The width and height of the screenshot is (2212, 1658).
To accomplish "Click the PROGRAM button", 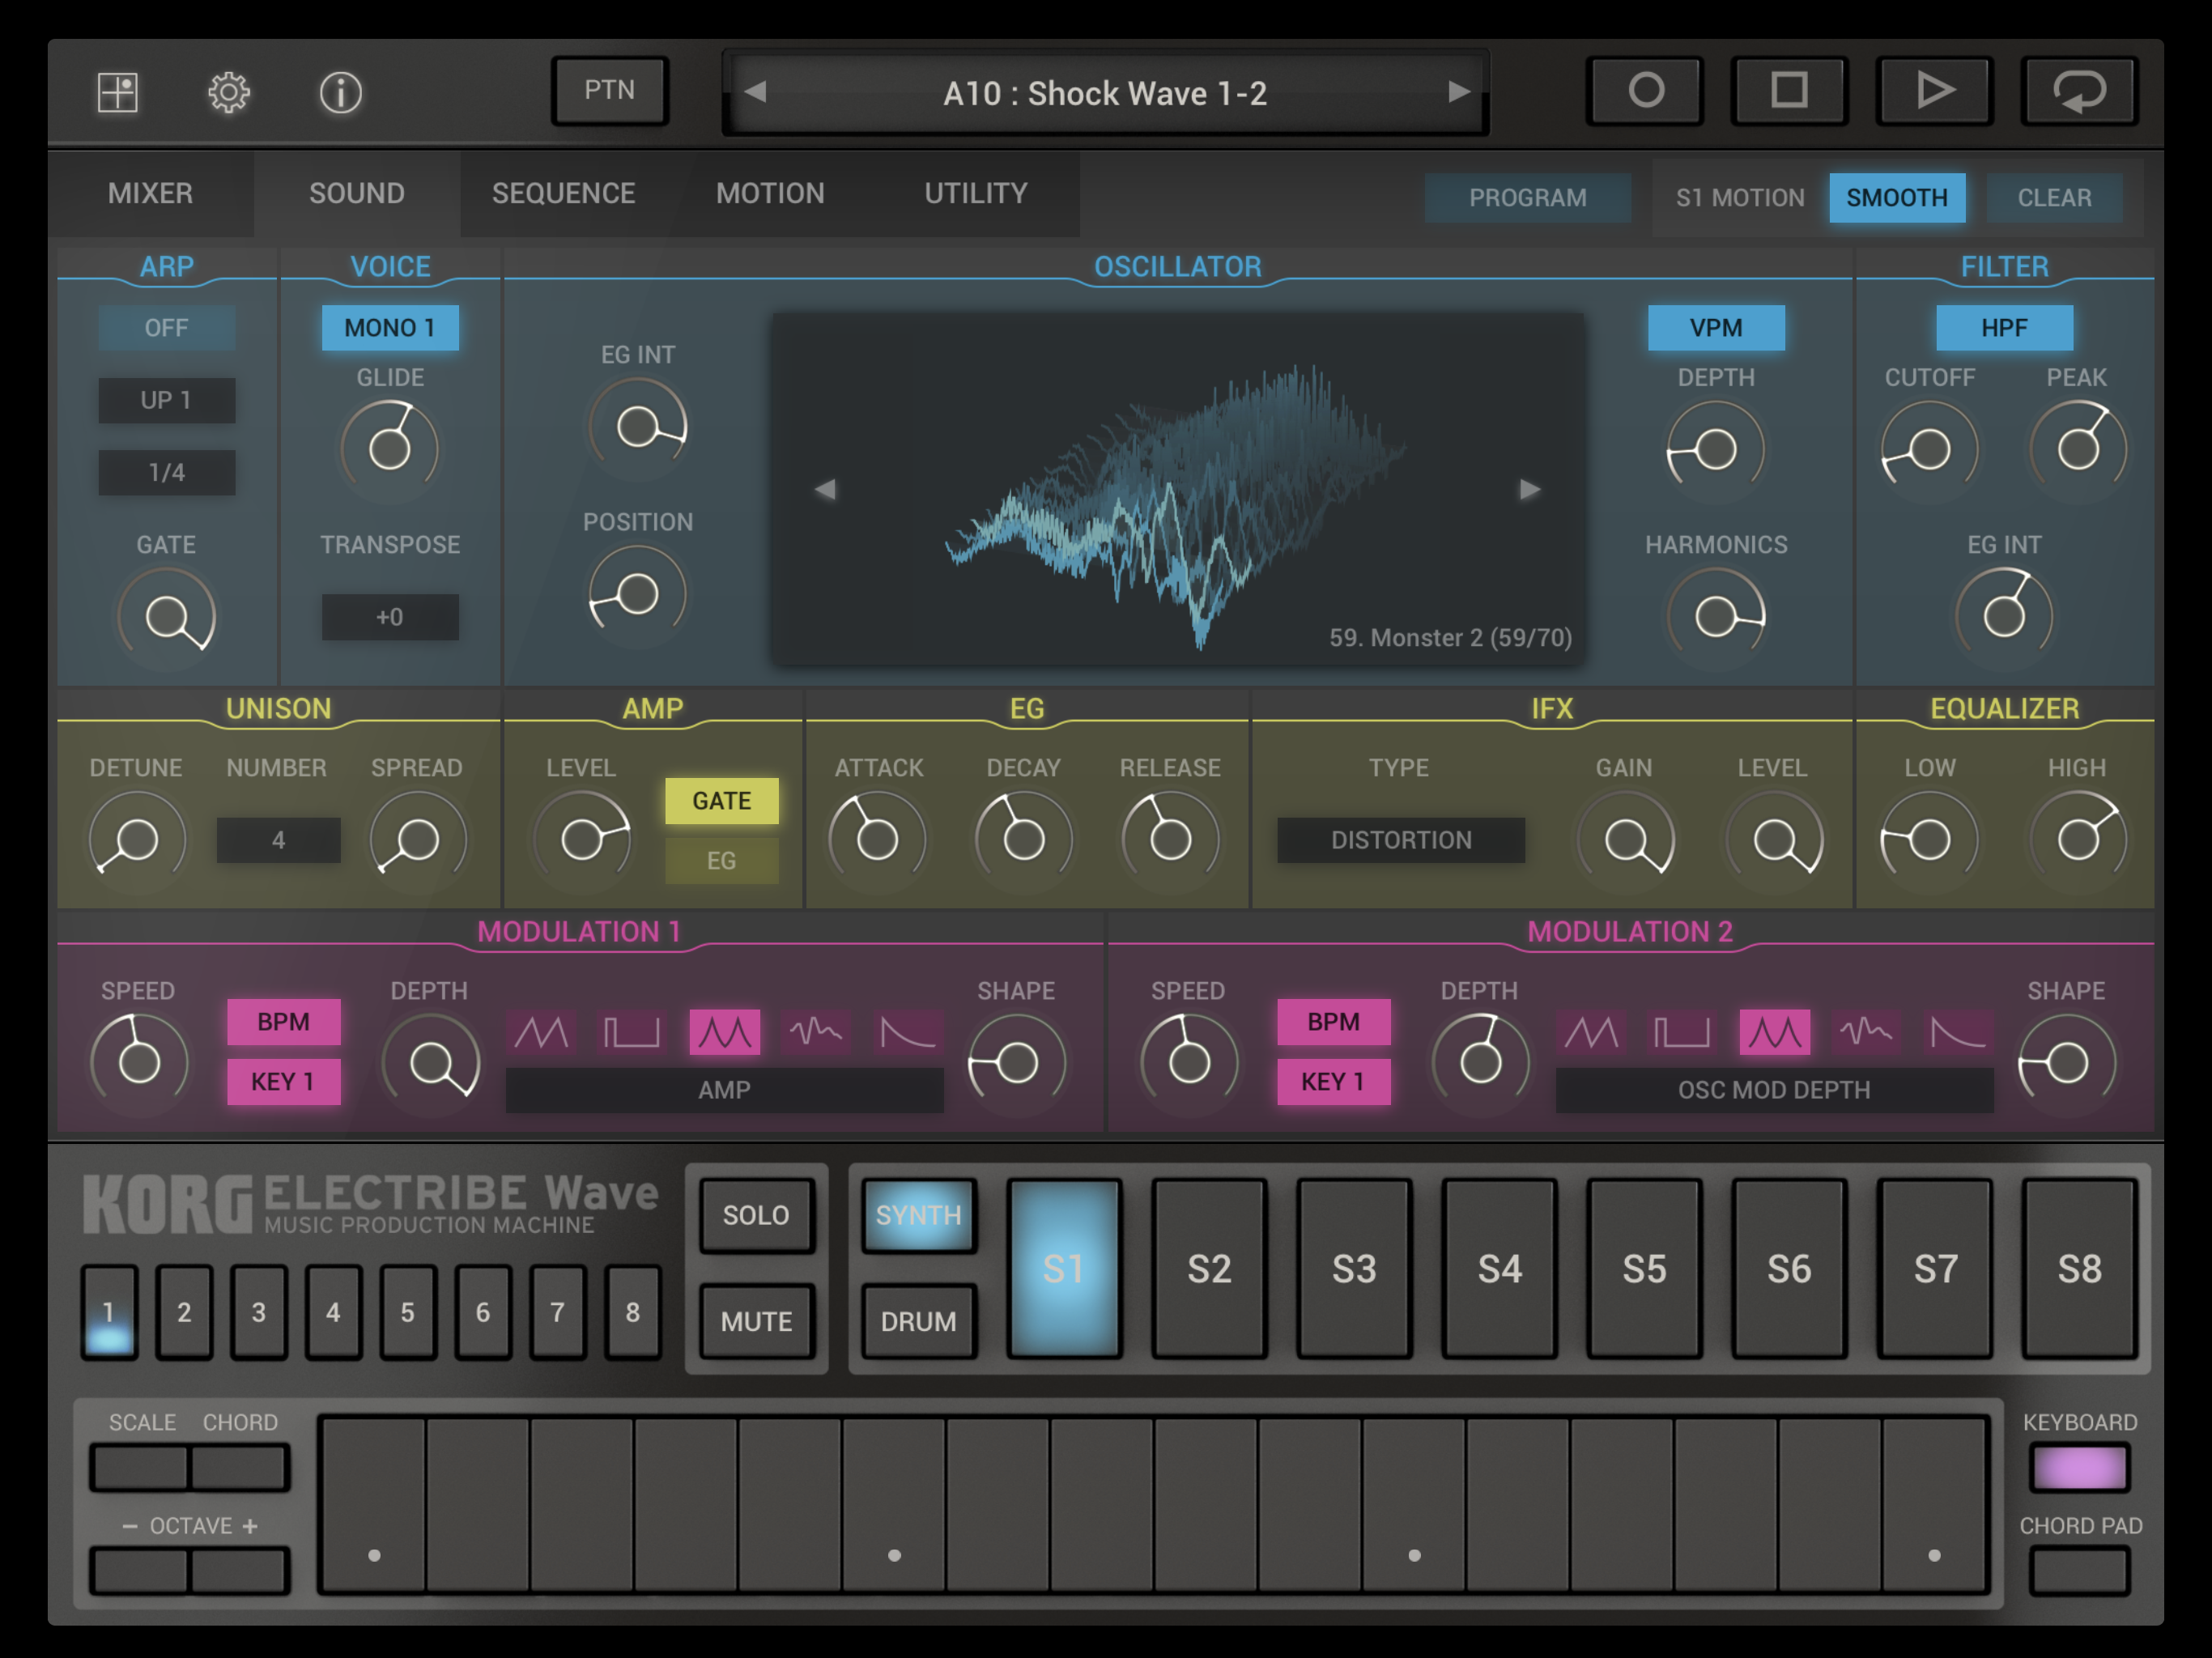I will [x=1527, y=197].
